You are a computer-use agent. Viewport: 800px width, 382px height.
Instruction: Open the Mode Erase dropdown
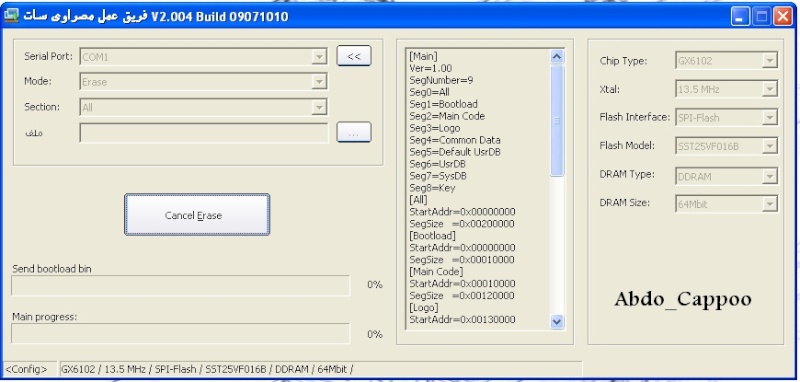203,81
